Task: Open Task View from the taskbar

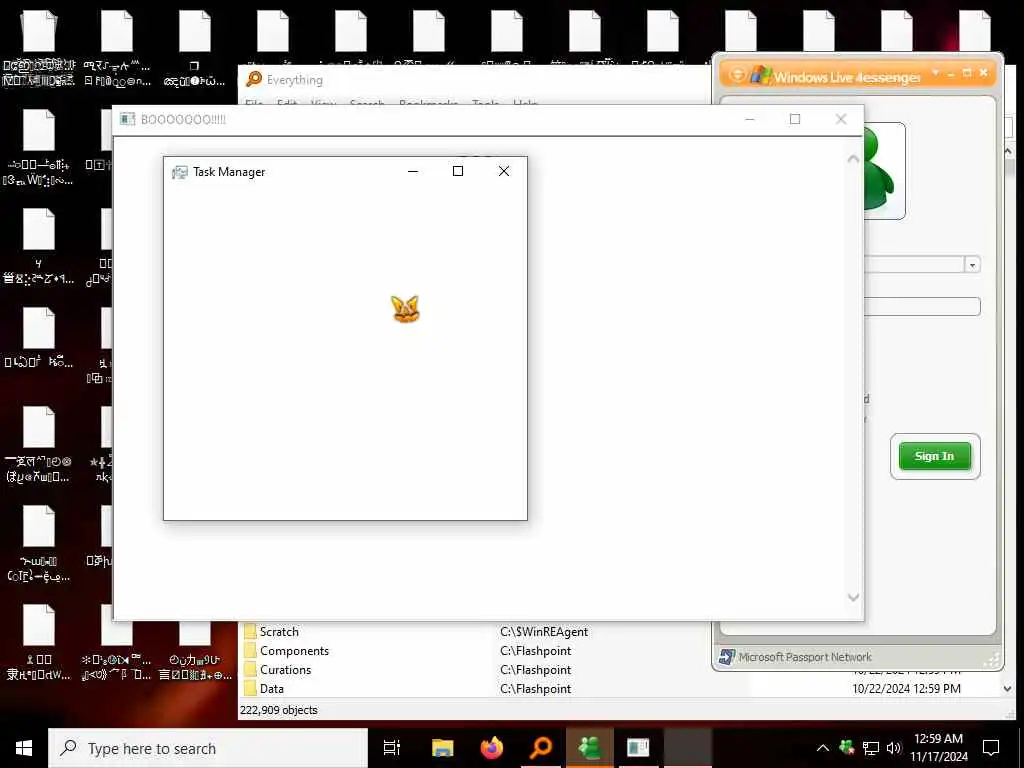Action: click(392, 748)
